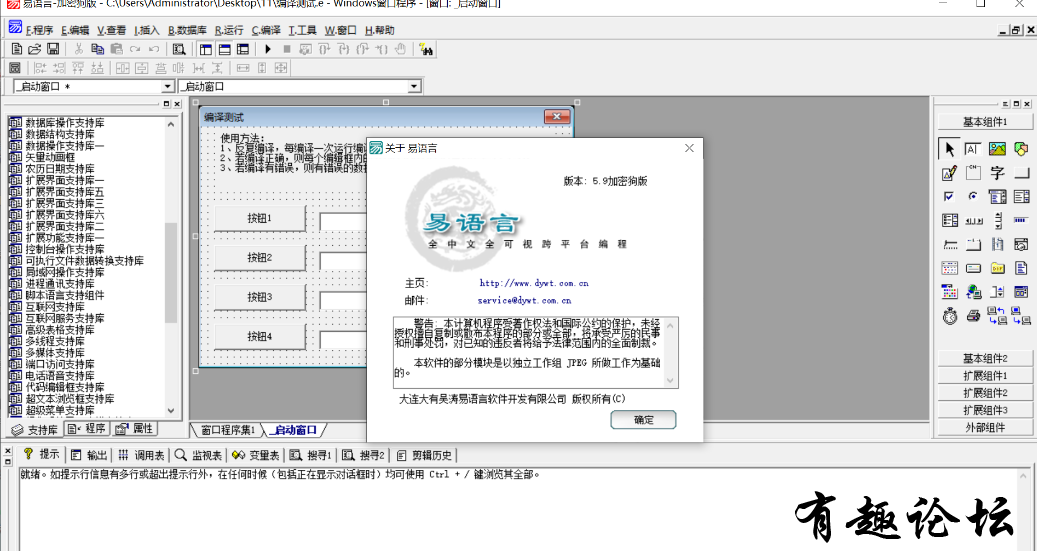Select the picture box component icon
Screen dimensions: 1037x551
997,148
